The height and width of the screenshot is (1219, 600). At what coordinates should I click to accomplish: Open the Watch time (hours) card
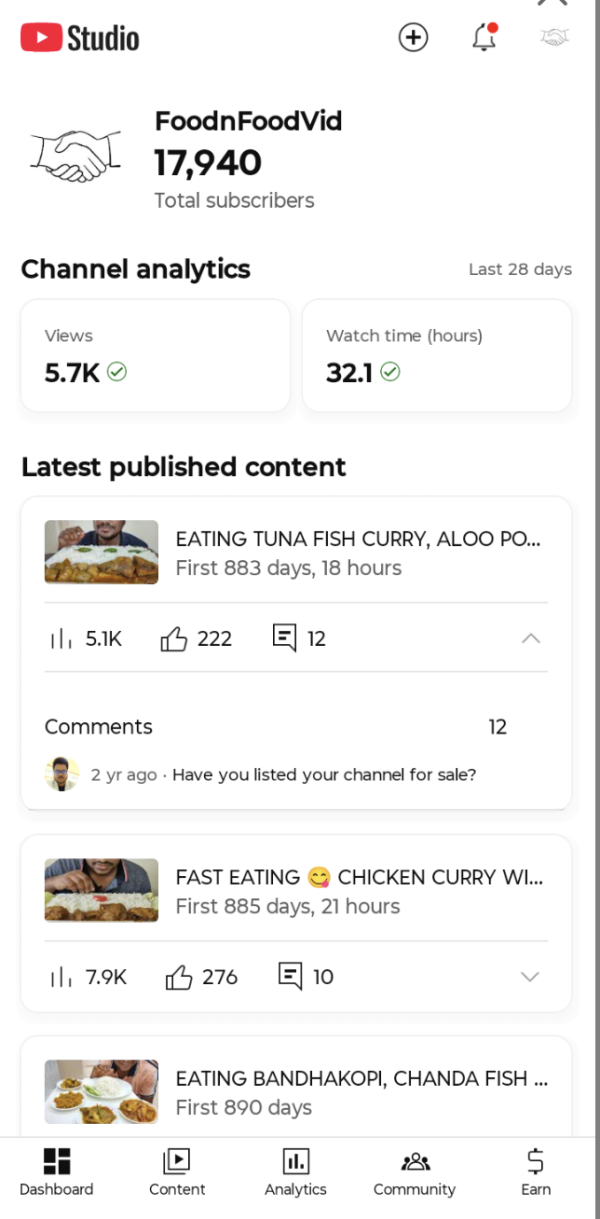point(437,355)
